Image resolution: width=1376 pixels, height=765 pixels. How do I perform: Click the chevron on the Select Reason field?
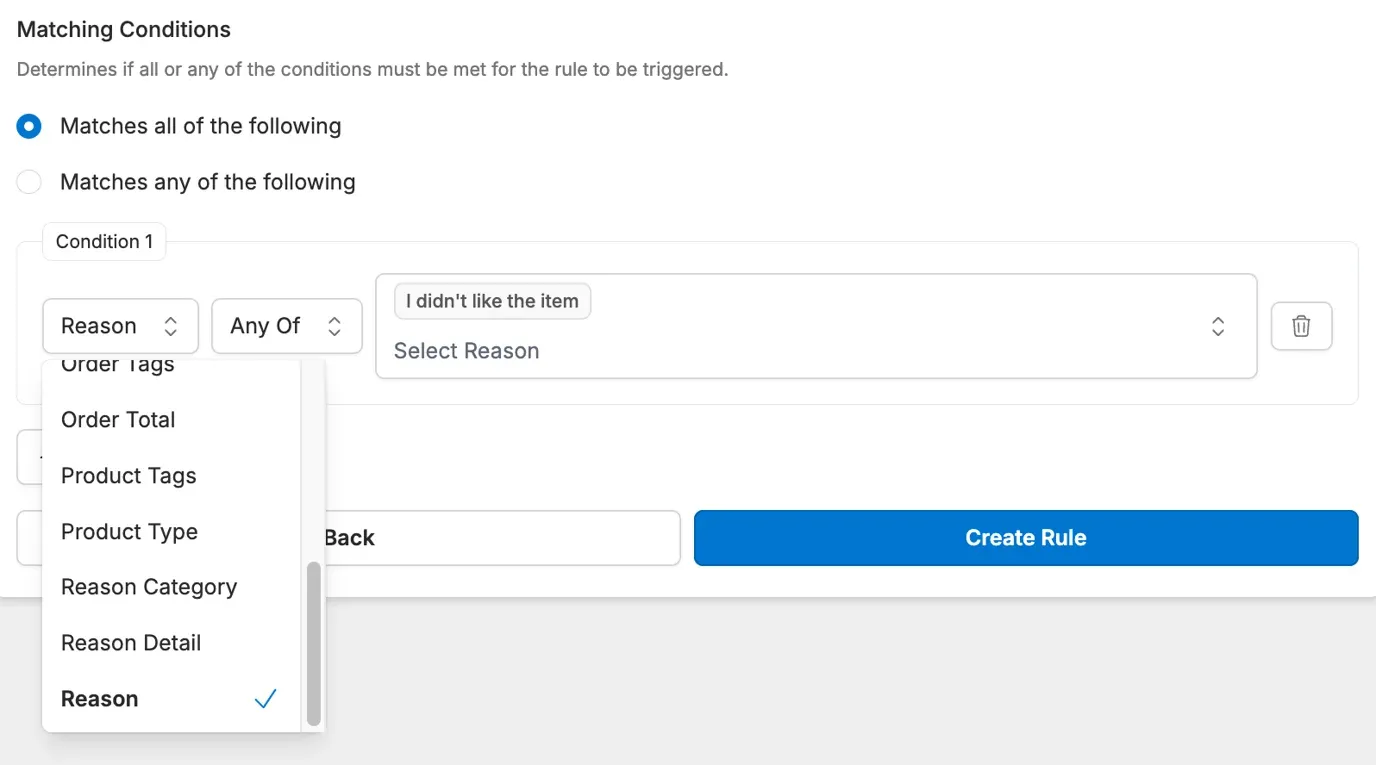coord(1218,326)
